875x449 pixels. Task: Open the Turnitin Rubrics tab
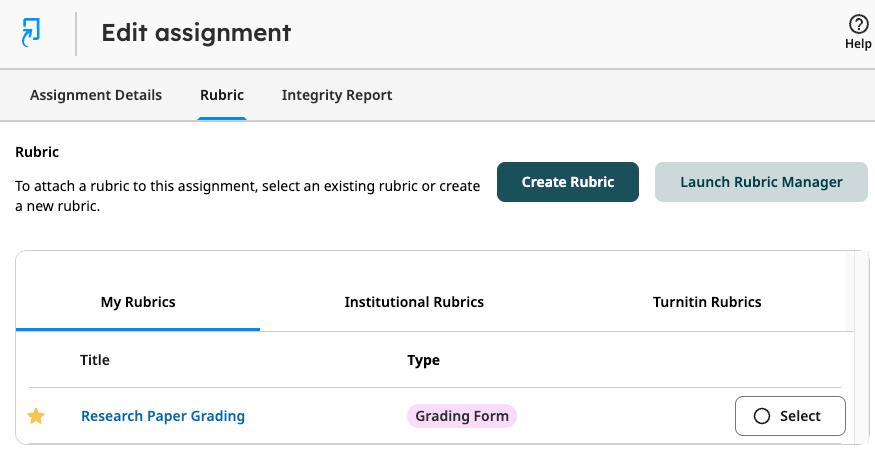(707, 302)
